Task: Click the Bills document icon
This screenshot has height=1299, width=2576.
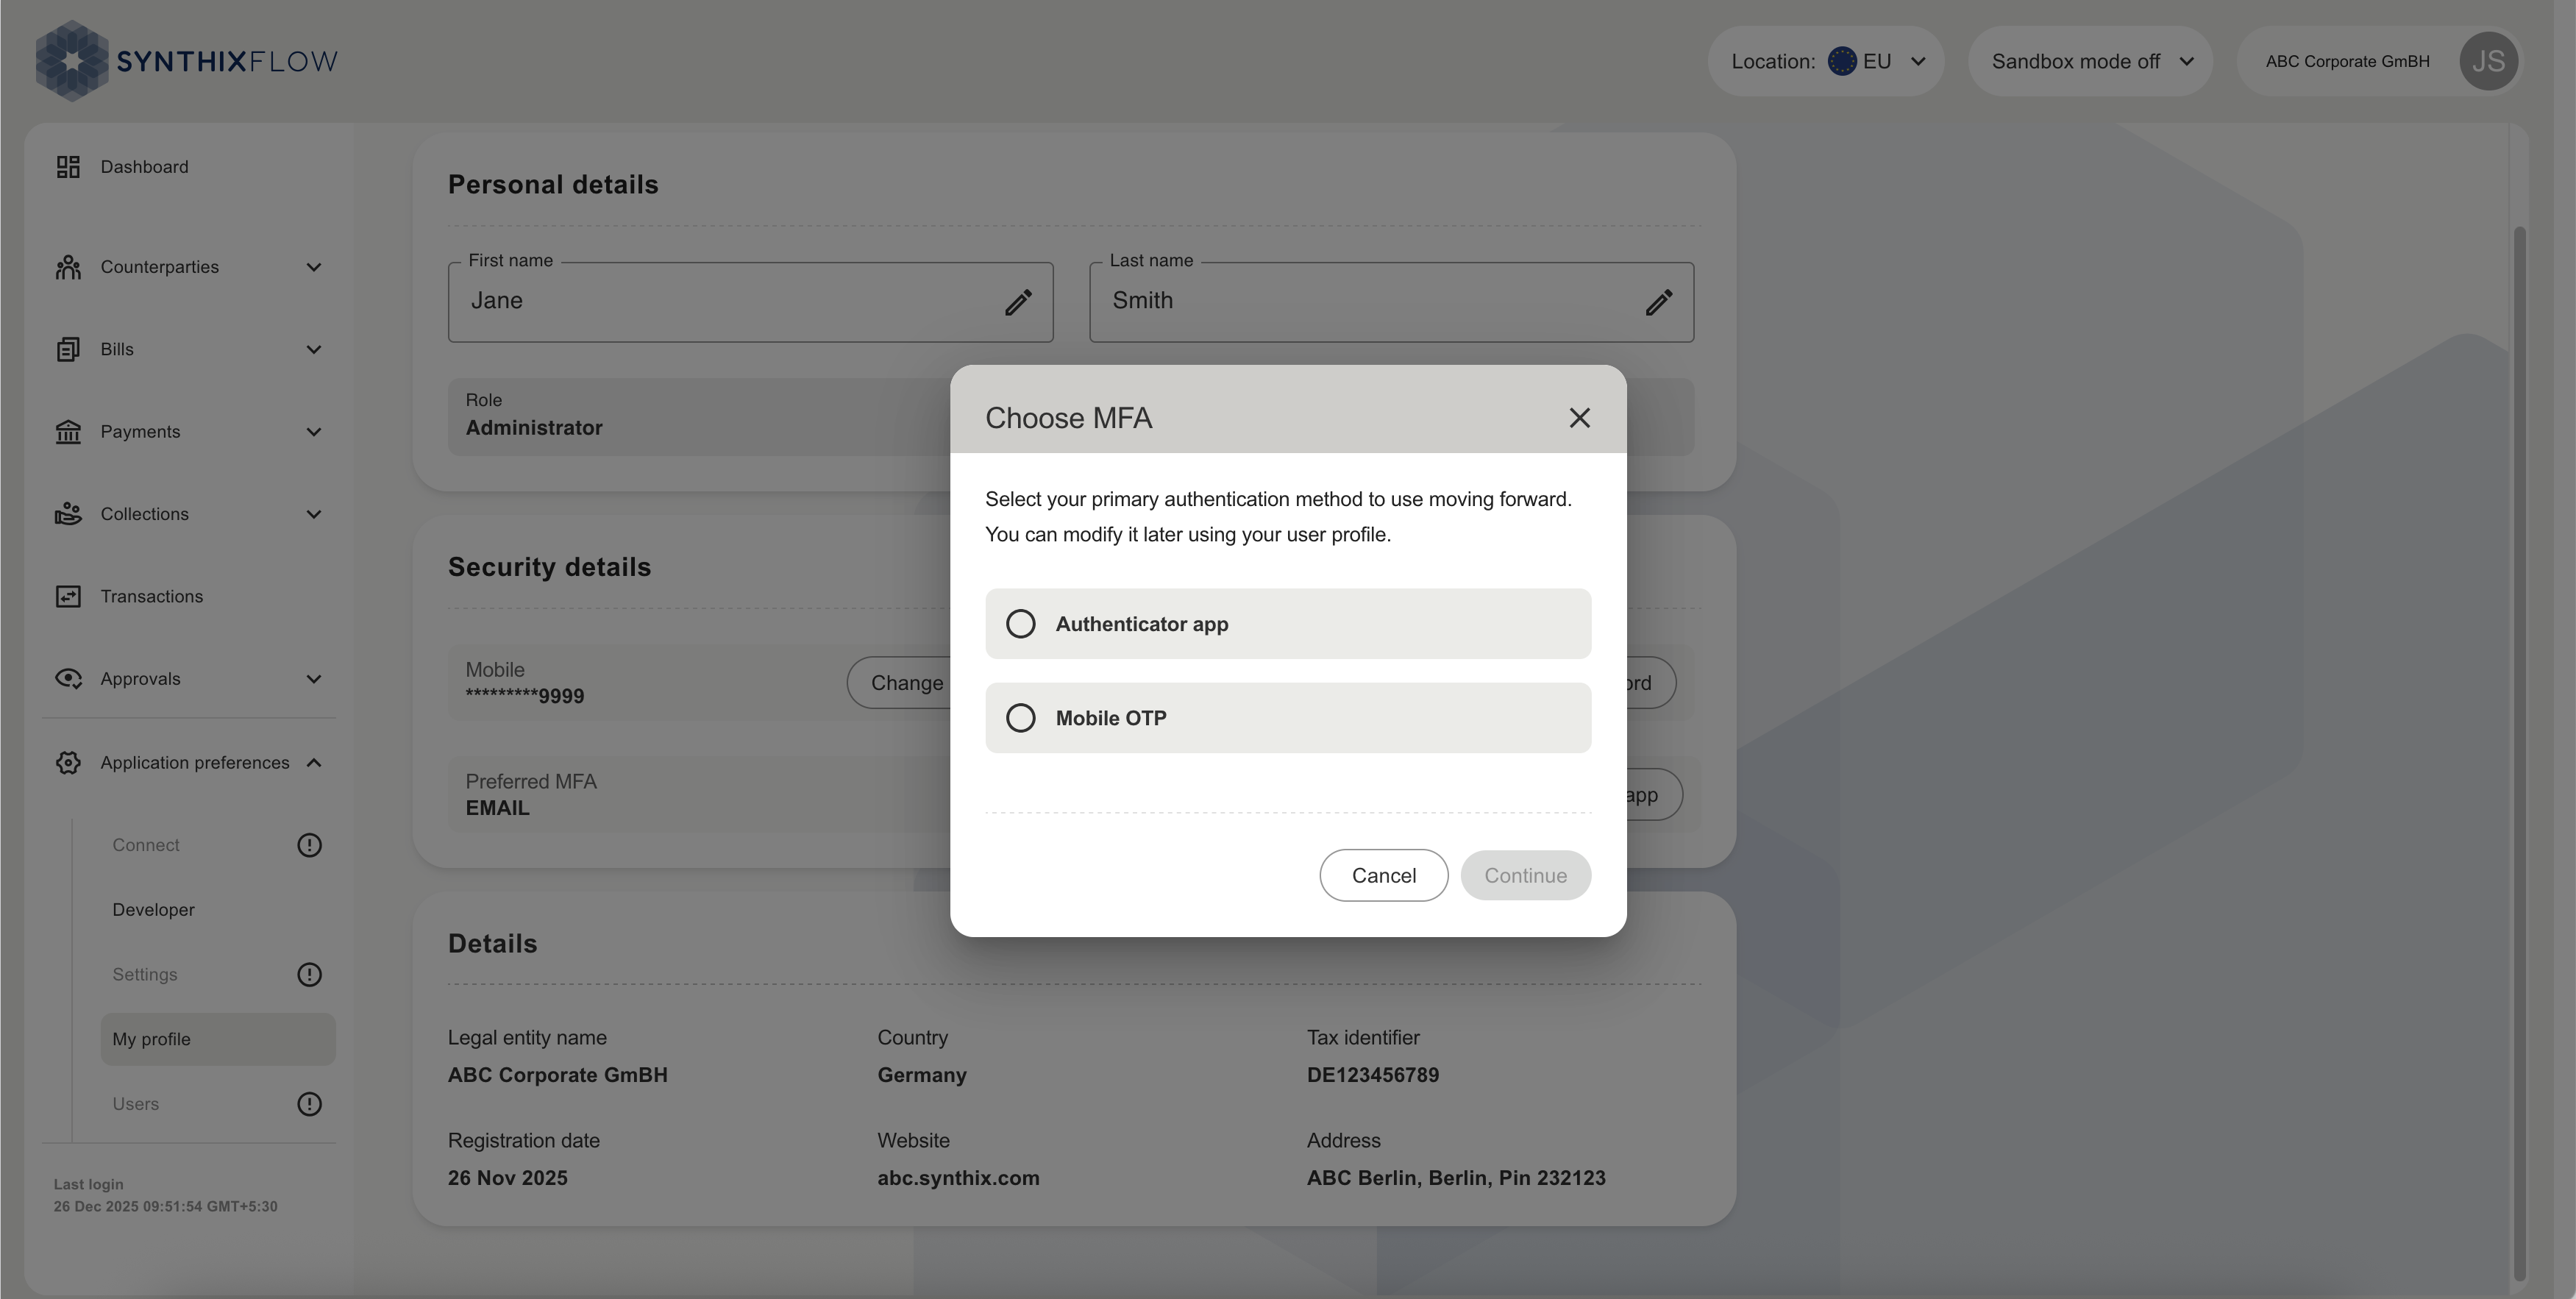Action: (x=68, y=349)
